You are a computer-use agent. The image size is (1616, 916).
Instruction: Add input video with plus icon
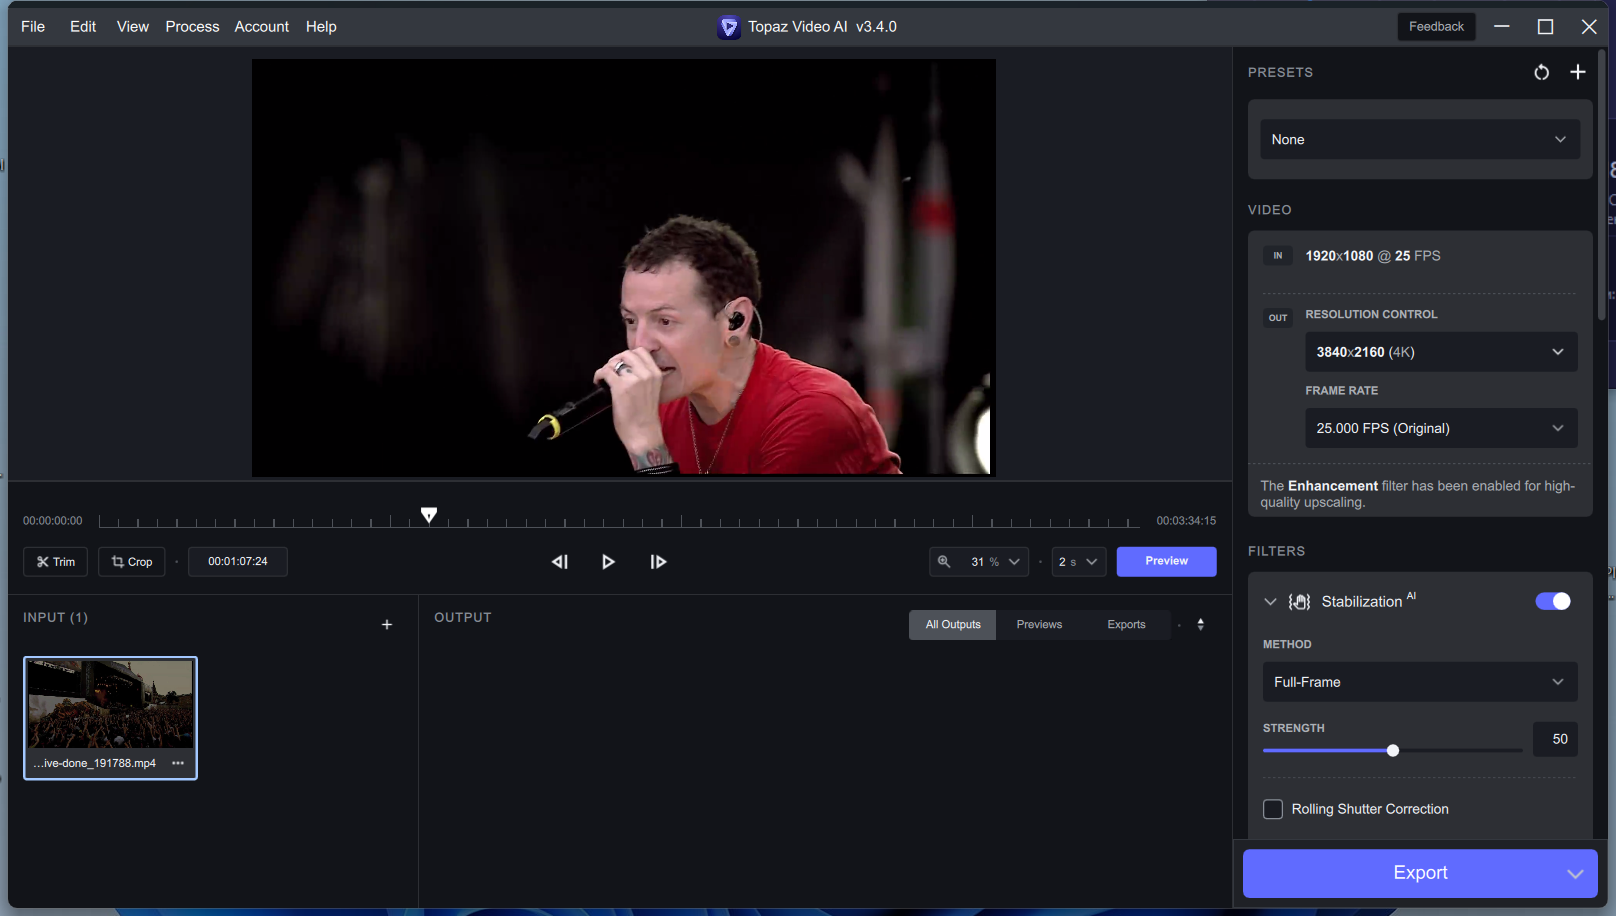coord(387,625)
